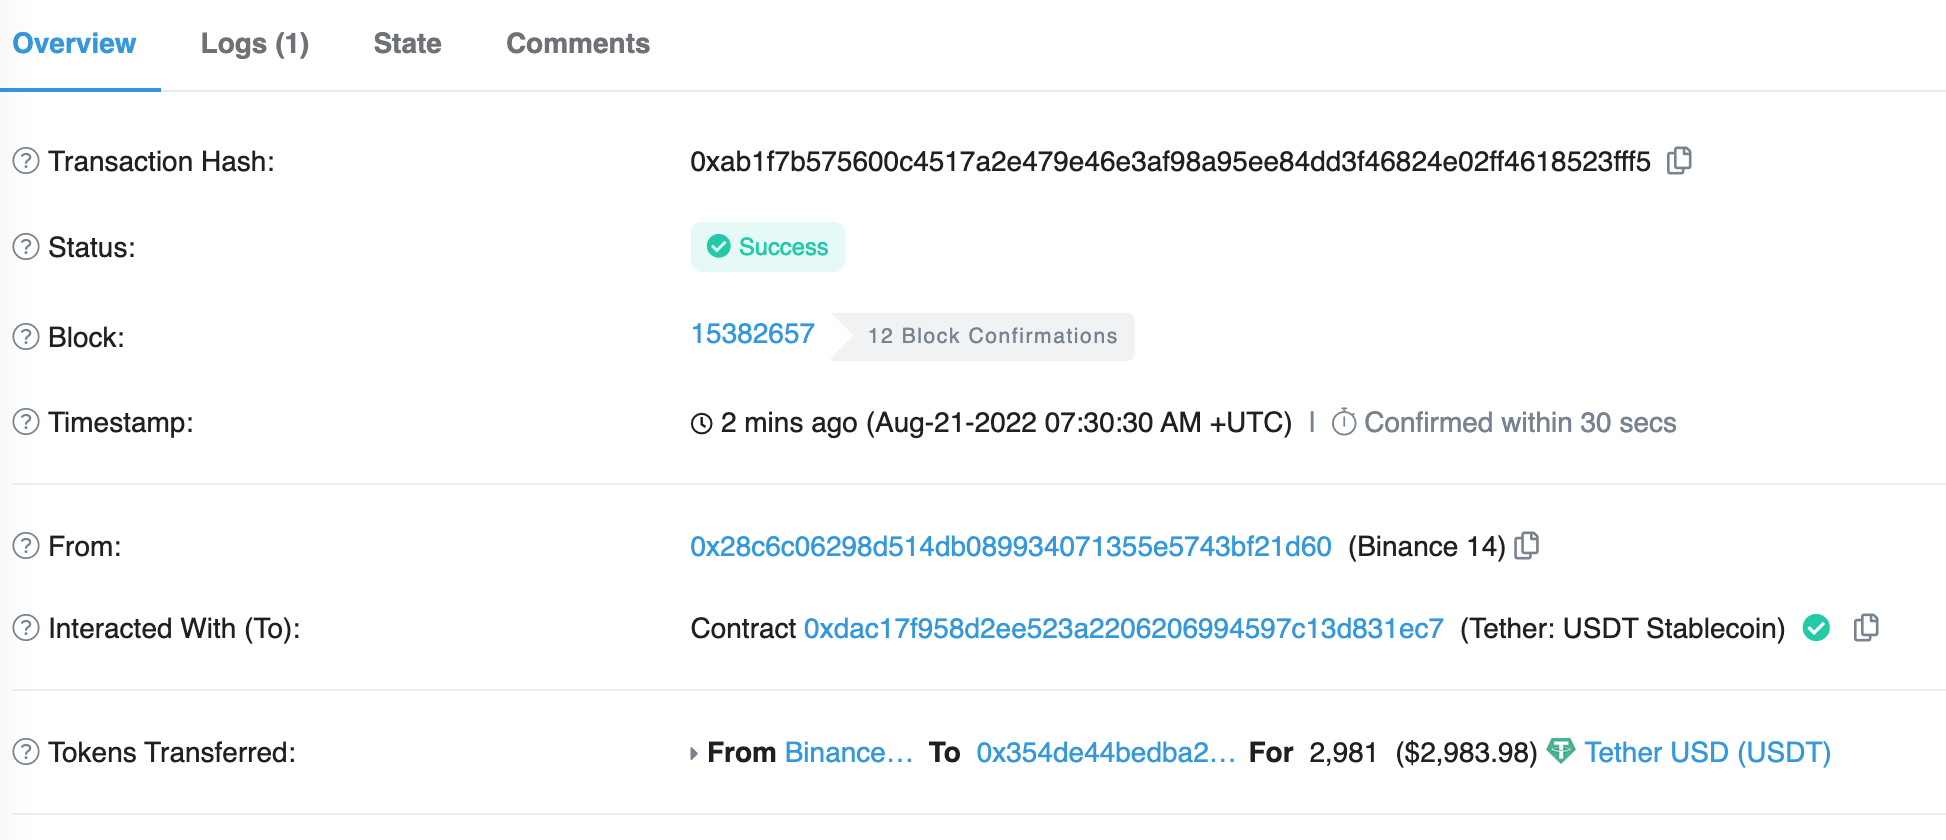
Task: Copy the From address icon
Action: (1526, 546)
